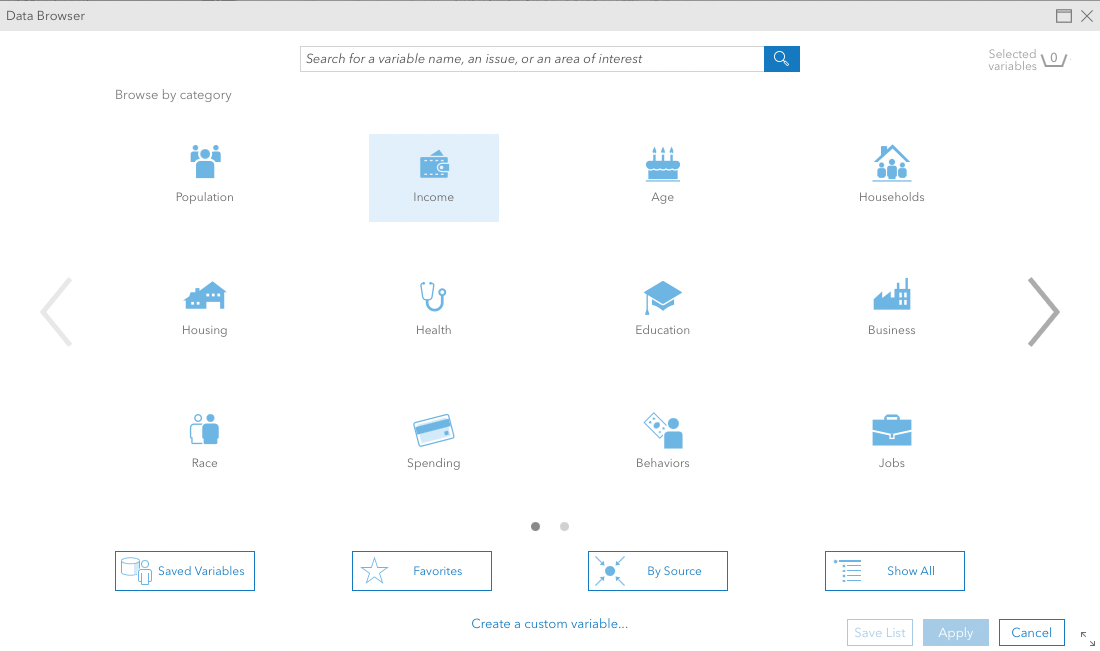Click Create a custom variable link

[549, 624]
